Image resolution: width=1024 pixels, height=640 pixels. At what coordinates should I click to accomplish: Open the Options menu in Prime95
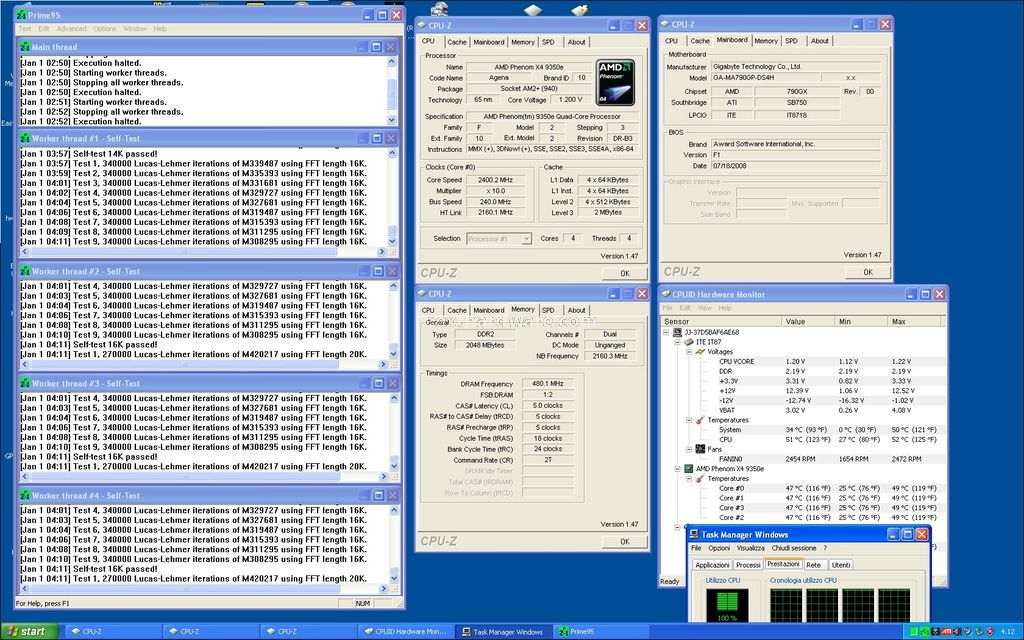coord(104,29)
